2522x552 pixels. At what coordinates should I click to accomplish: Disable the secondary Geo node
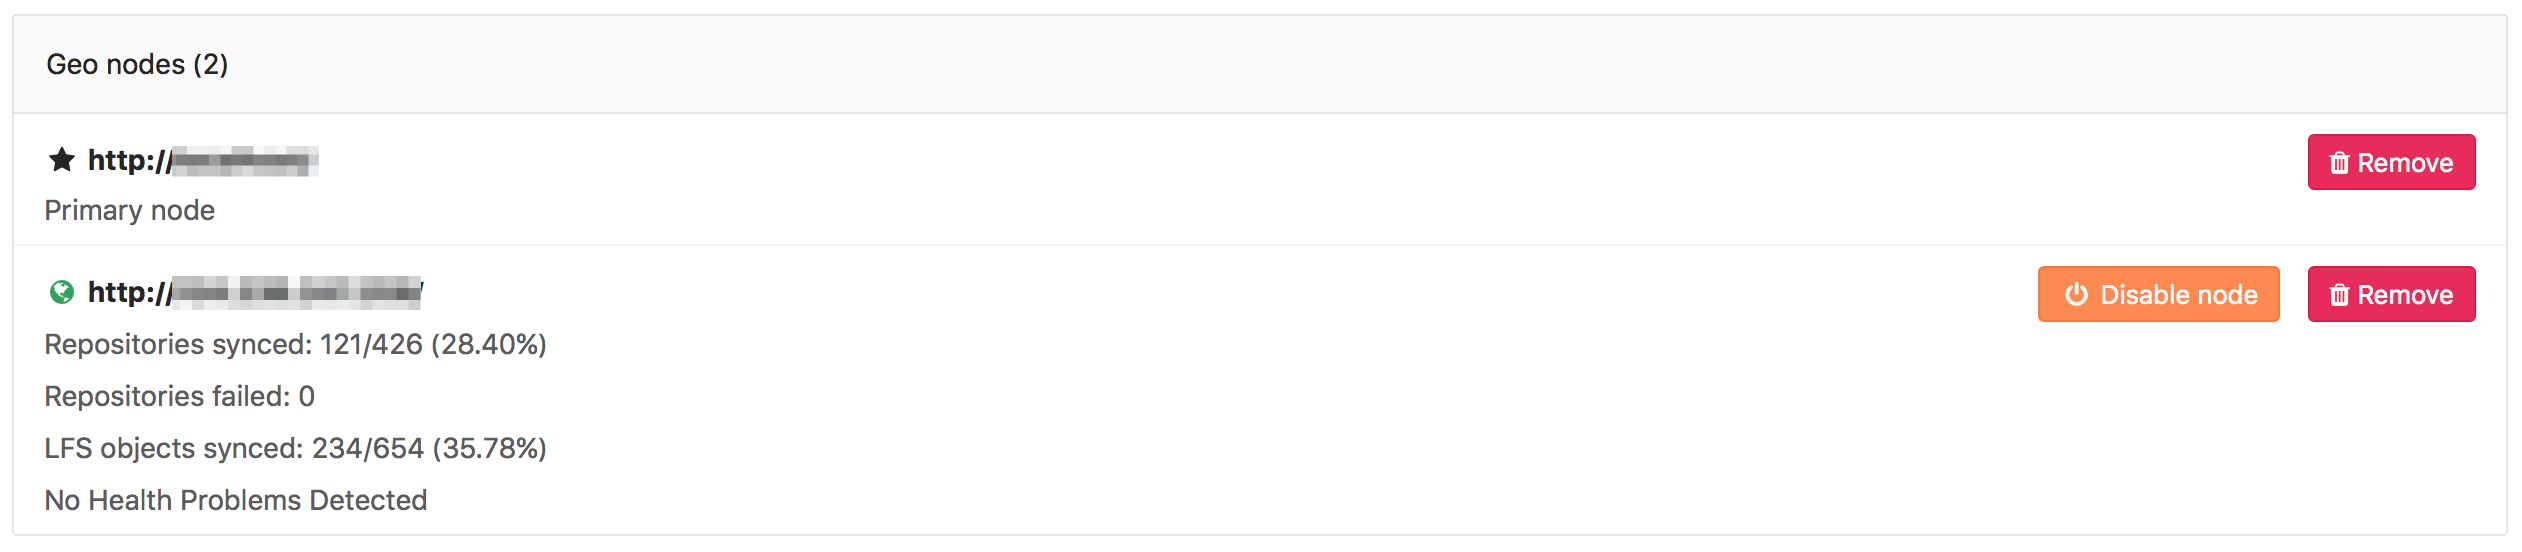pos(2158,294)
